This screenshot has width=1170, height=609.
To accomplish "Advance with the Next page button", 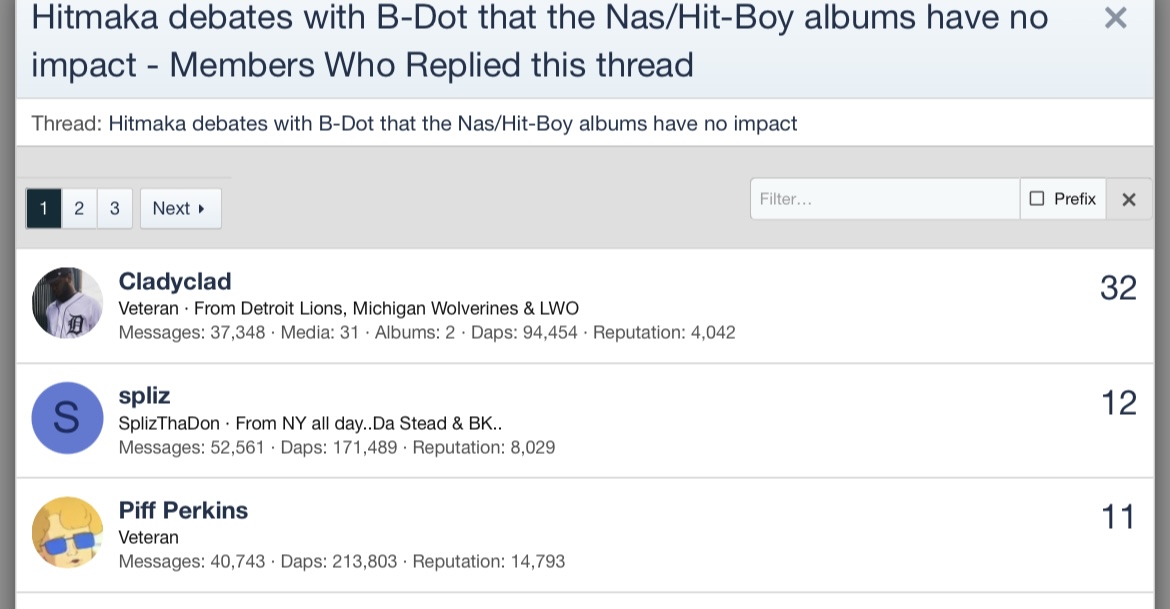I will click(180, 208).
